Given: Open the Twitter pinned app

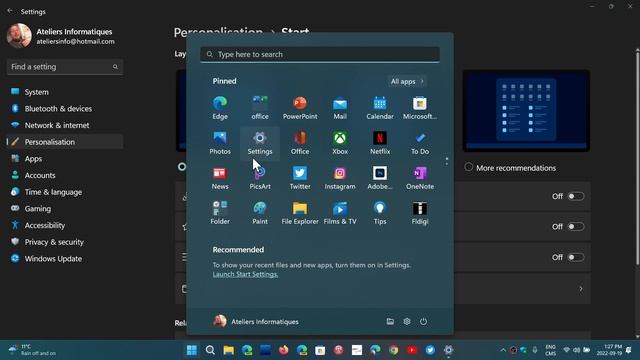Looking at the screenshot, I should pos(300,178).
